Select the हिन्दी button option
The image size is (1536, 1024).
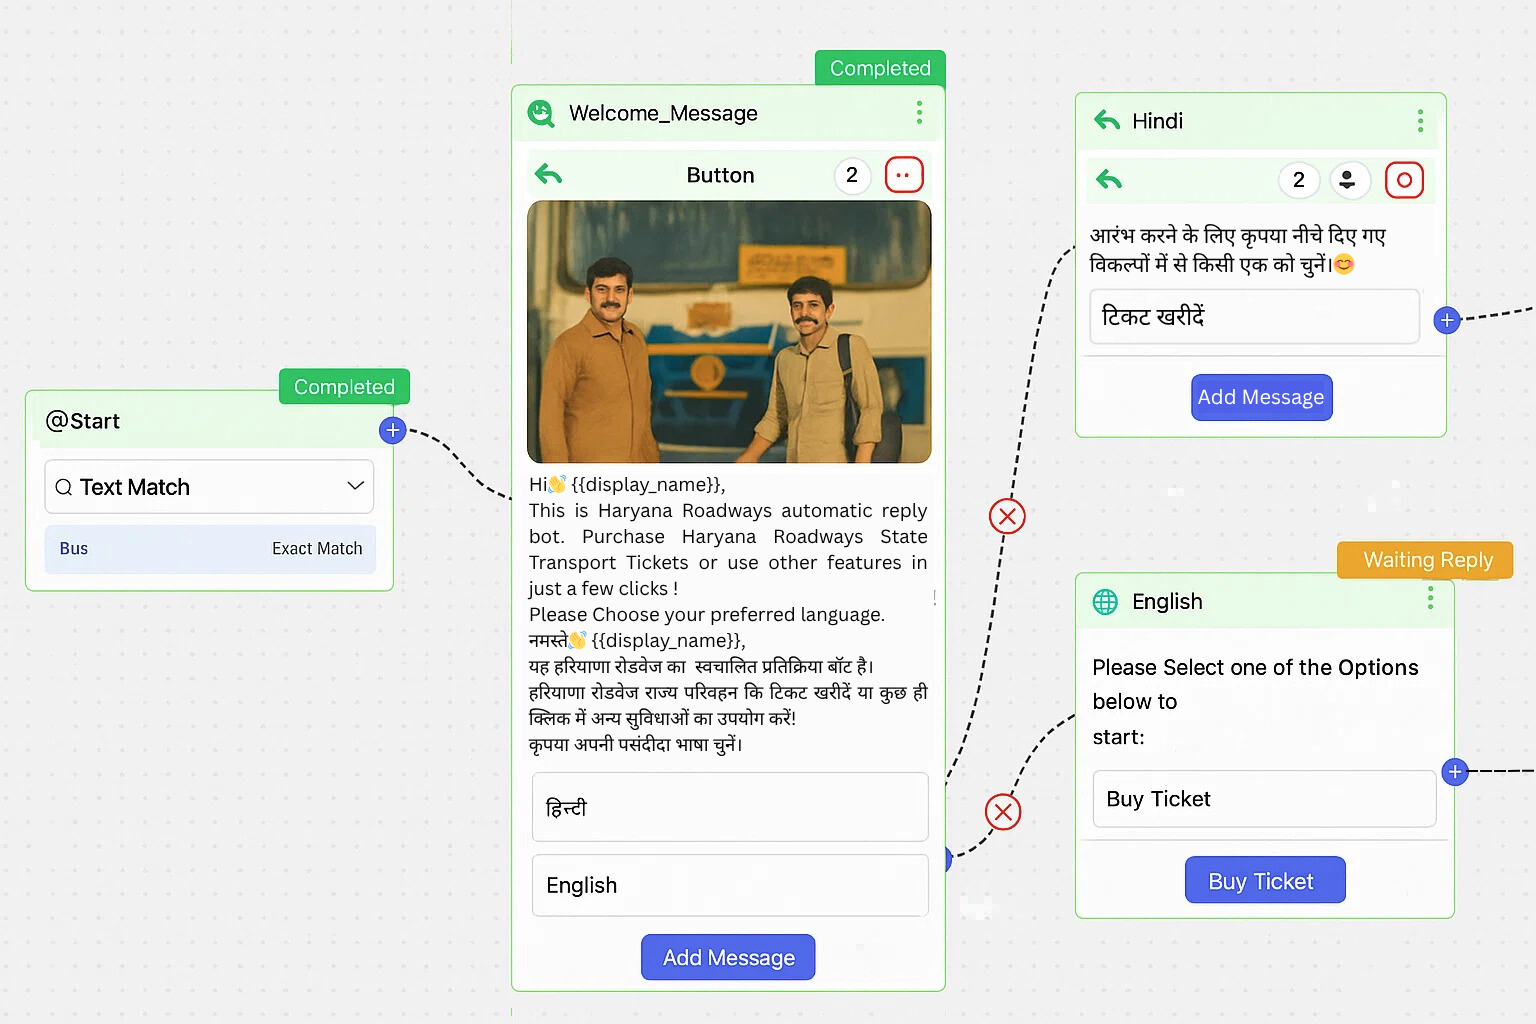pos(729,807)
